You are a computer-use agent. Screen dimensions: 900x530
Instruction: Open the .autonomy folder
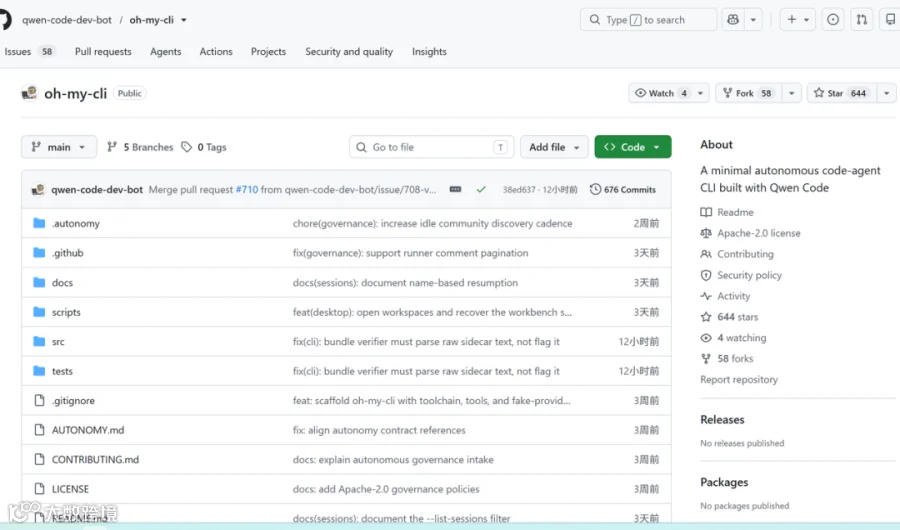pos(75,223)
